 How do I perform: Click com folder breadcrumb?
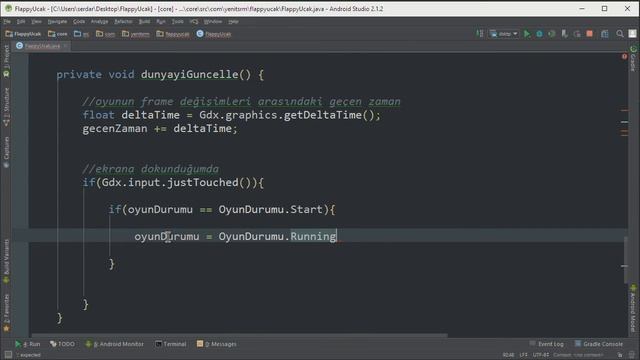[105, 34]
